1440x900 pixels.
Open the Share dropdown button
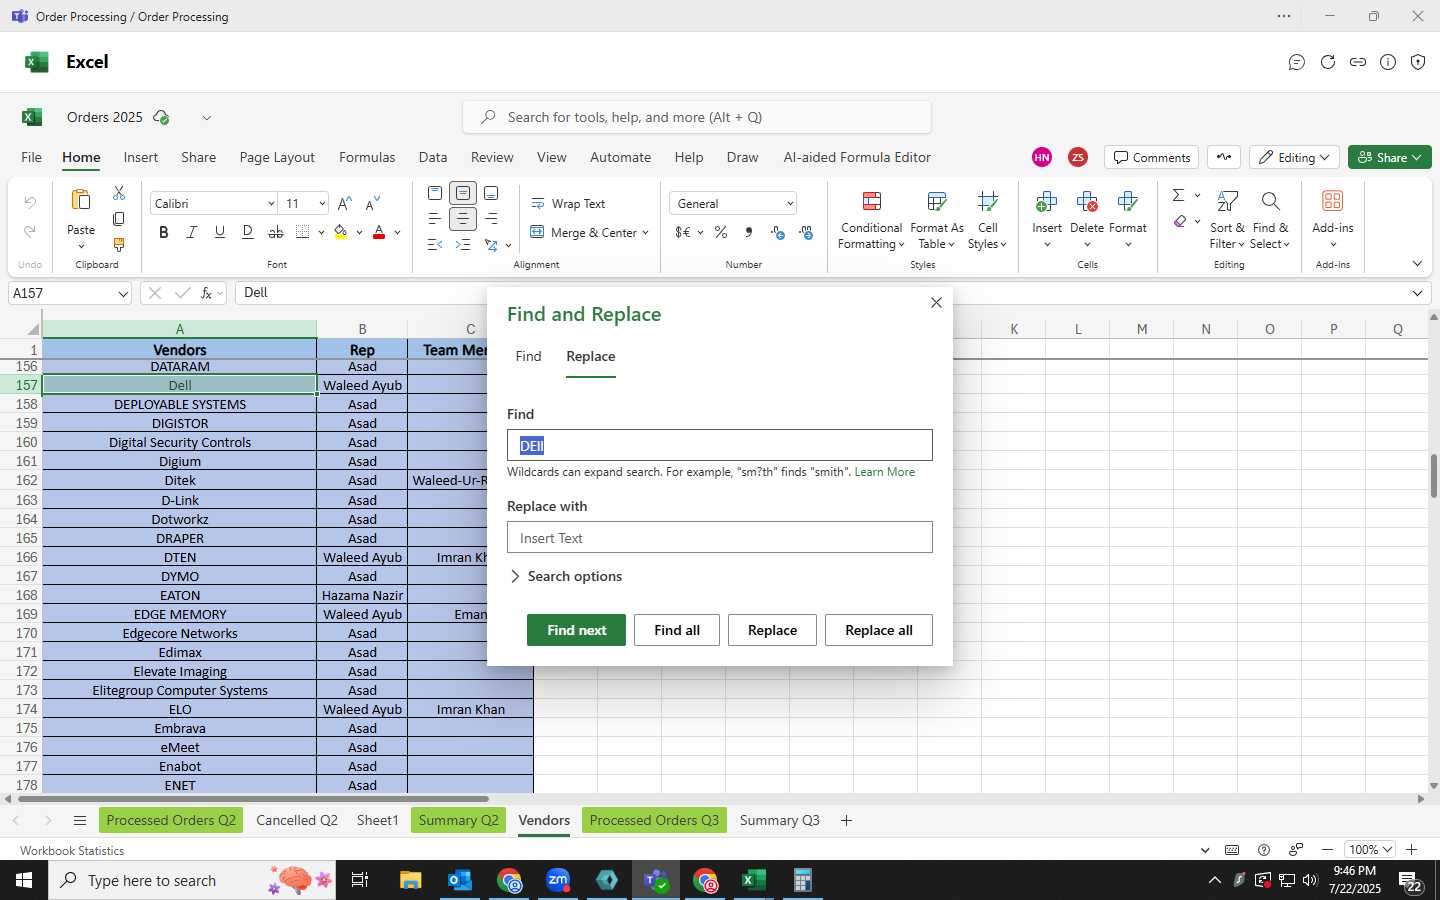point(1390,157)
